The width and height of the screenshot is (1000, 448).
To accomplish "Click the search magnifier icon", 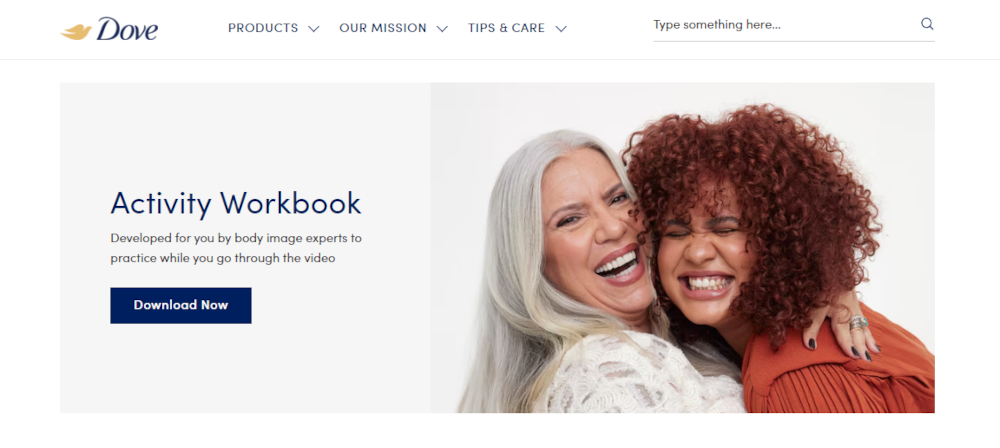I will pos(927,24).
